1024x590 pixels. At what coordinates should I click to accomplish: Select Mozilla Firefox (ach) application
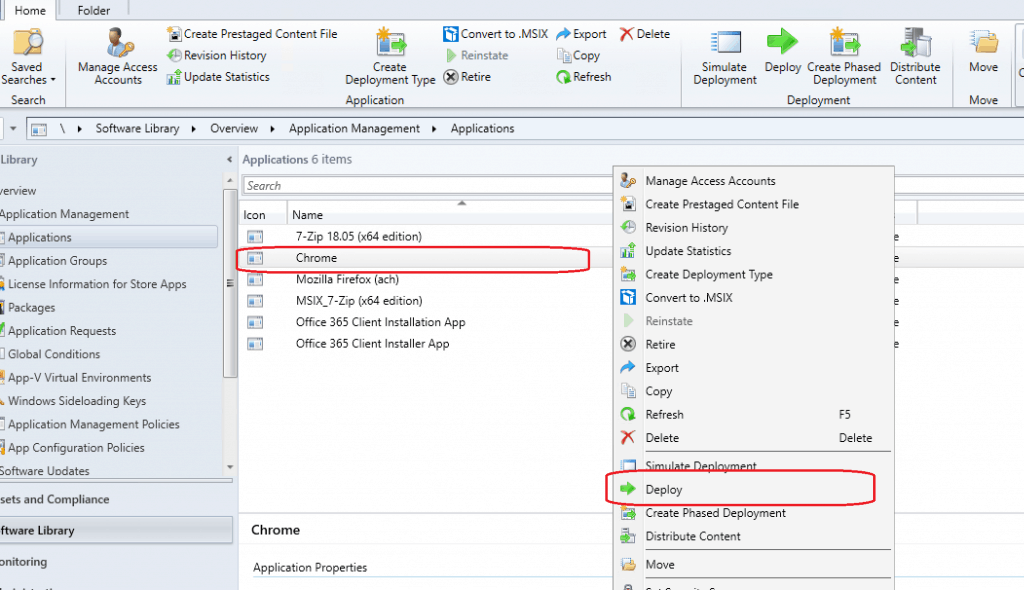click(347, 280)
